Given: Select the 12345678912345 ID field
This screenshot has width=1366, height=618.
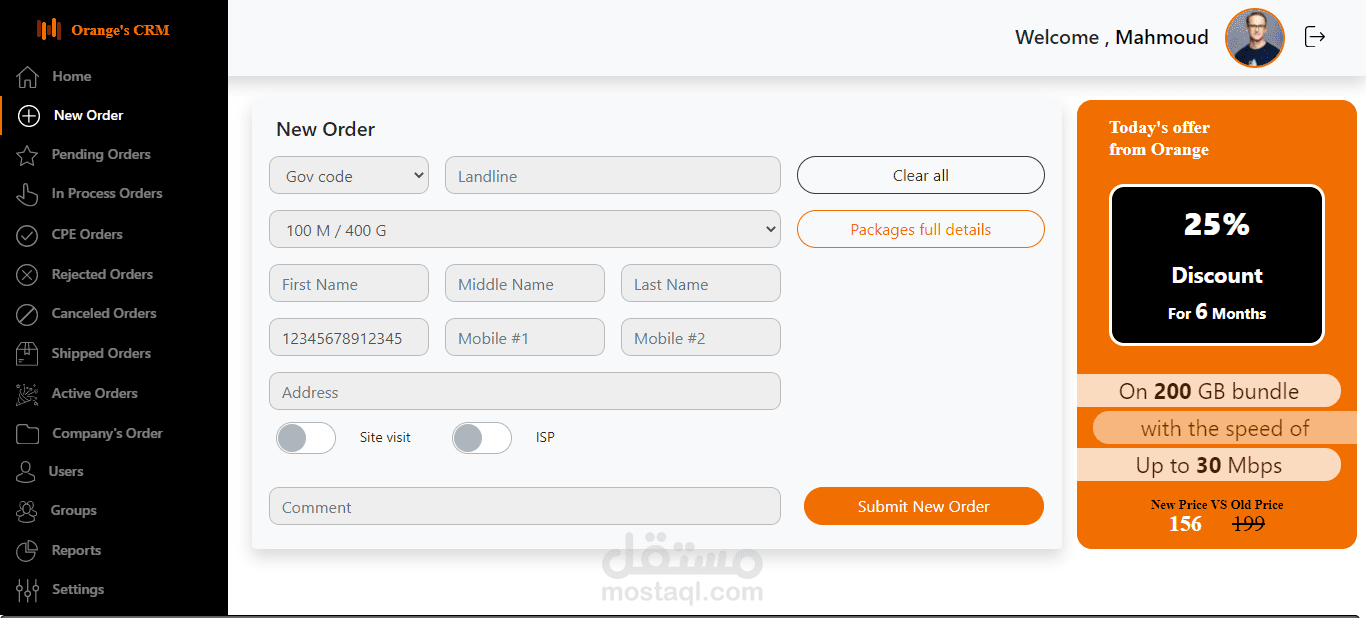Looking at the screenshot, I should (x=349, y=337).
